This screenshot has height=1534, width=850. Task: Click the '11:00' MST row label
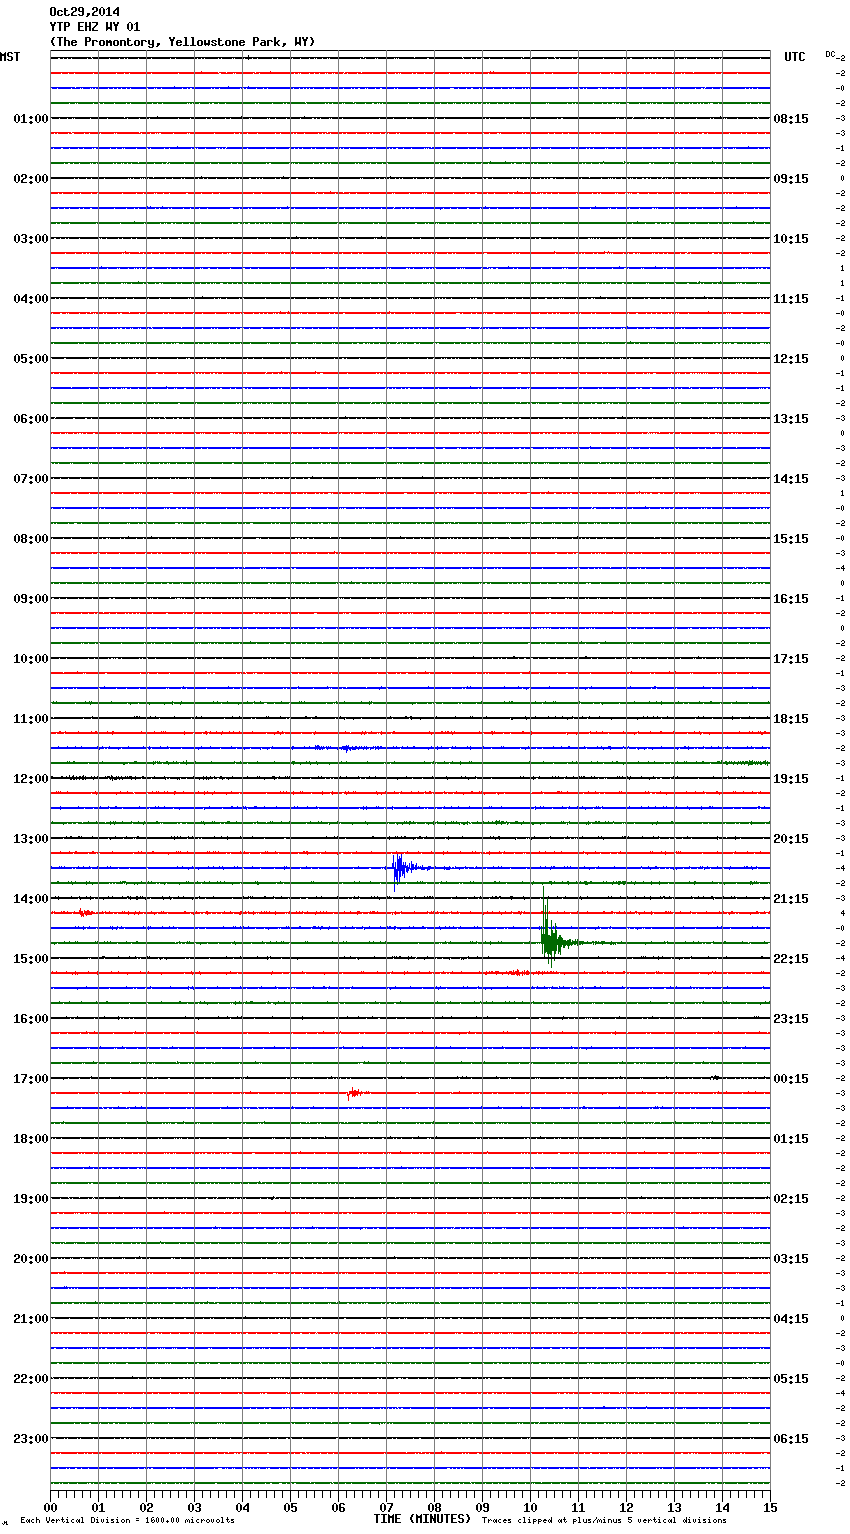pyautogui.click(x=31, y=719)
